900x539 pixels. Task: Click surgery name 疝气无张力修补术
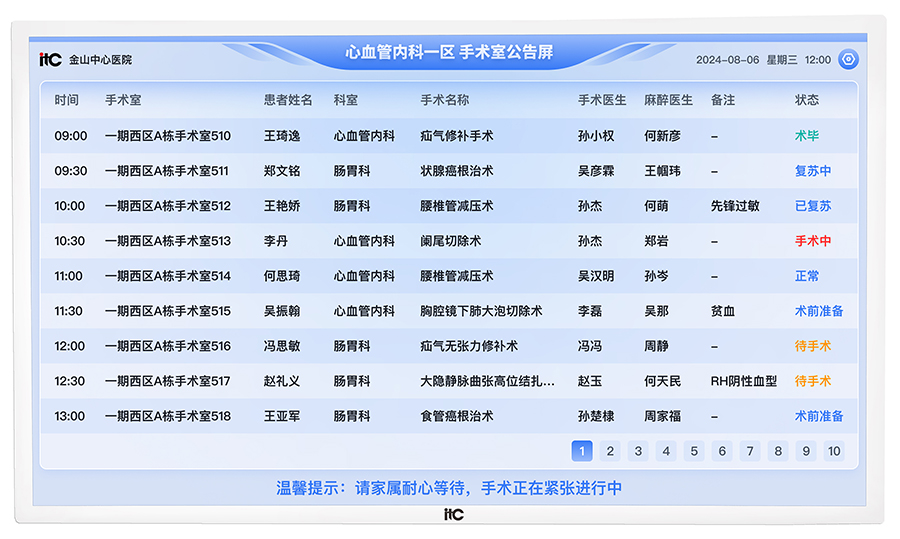469,346
